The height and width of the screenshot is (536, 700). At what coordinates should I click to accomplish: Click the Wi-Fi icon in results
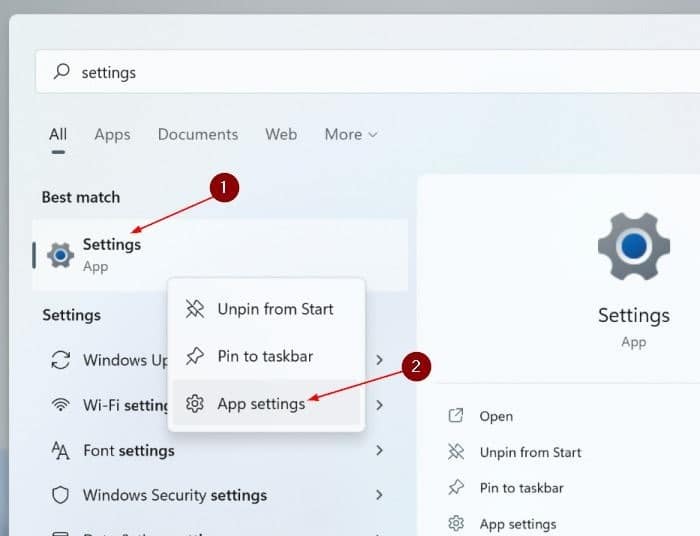[x=61, y=405]
